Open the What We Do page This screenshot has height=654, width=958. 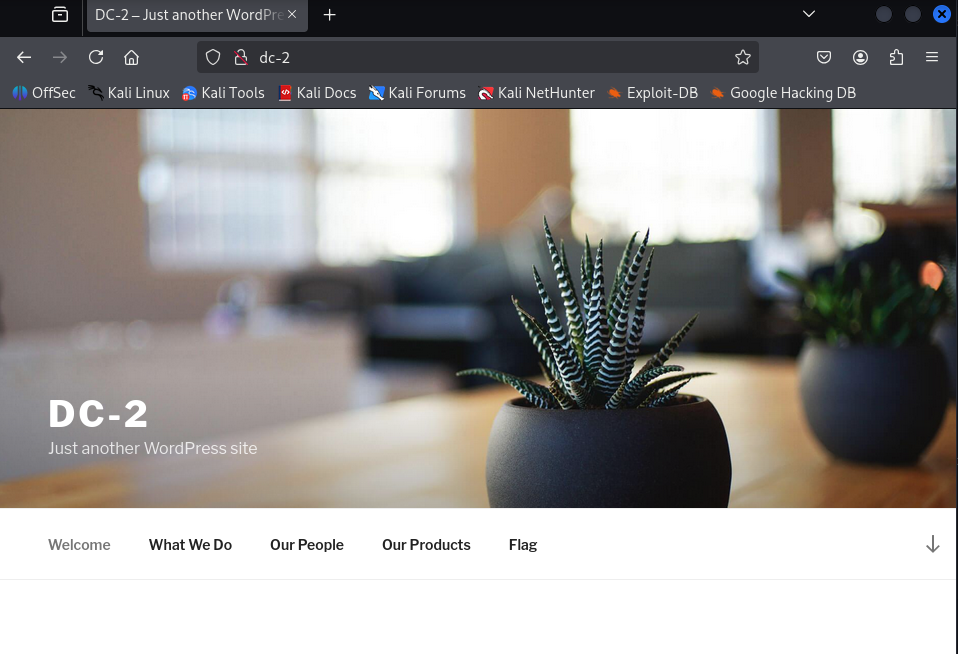(190, 545)
